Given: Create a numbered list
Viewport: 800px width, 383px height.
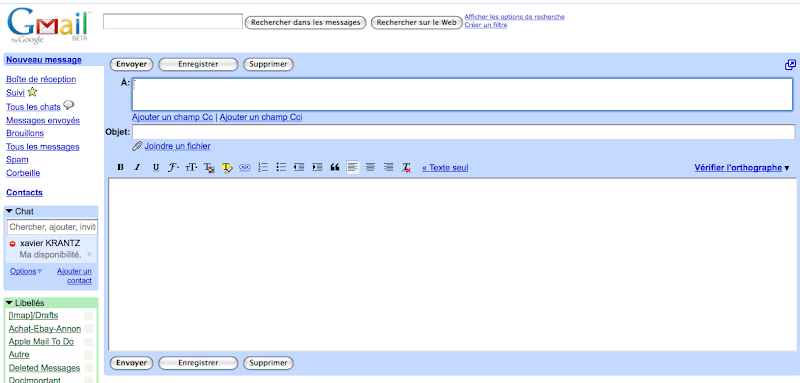Looking at the screenshot, I should tap(263, 167).
